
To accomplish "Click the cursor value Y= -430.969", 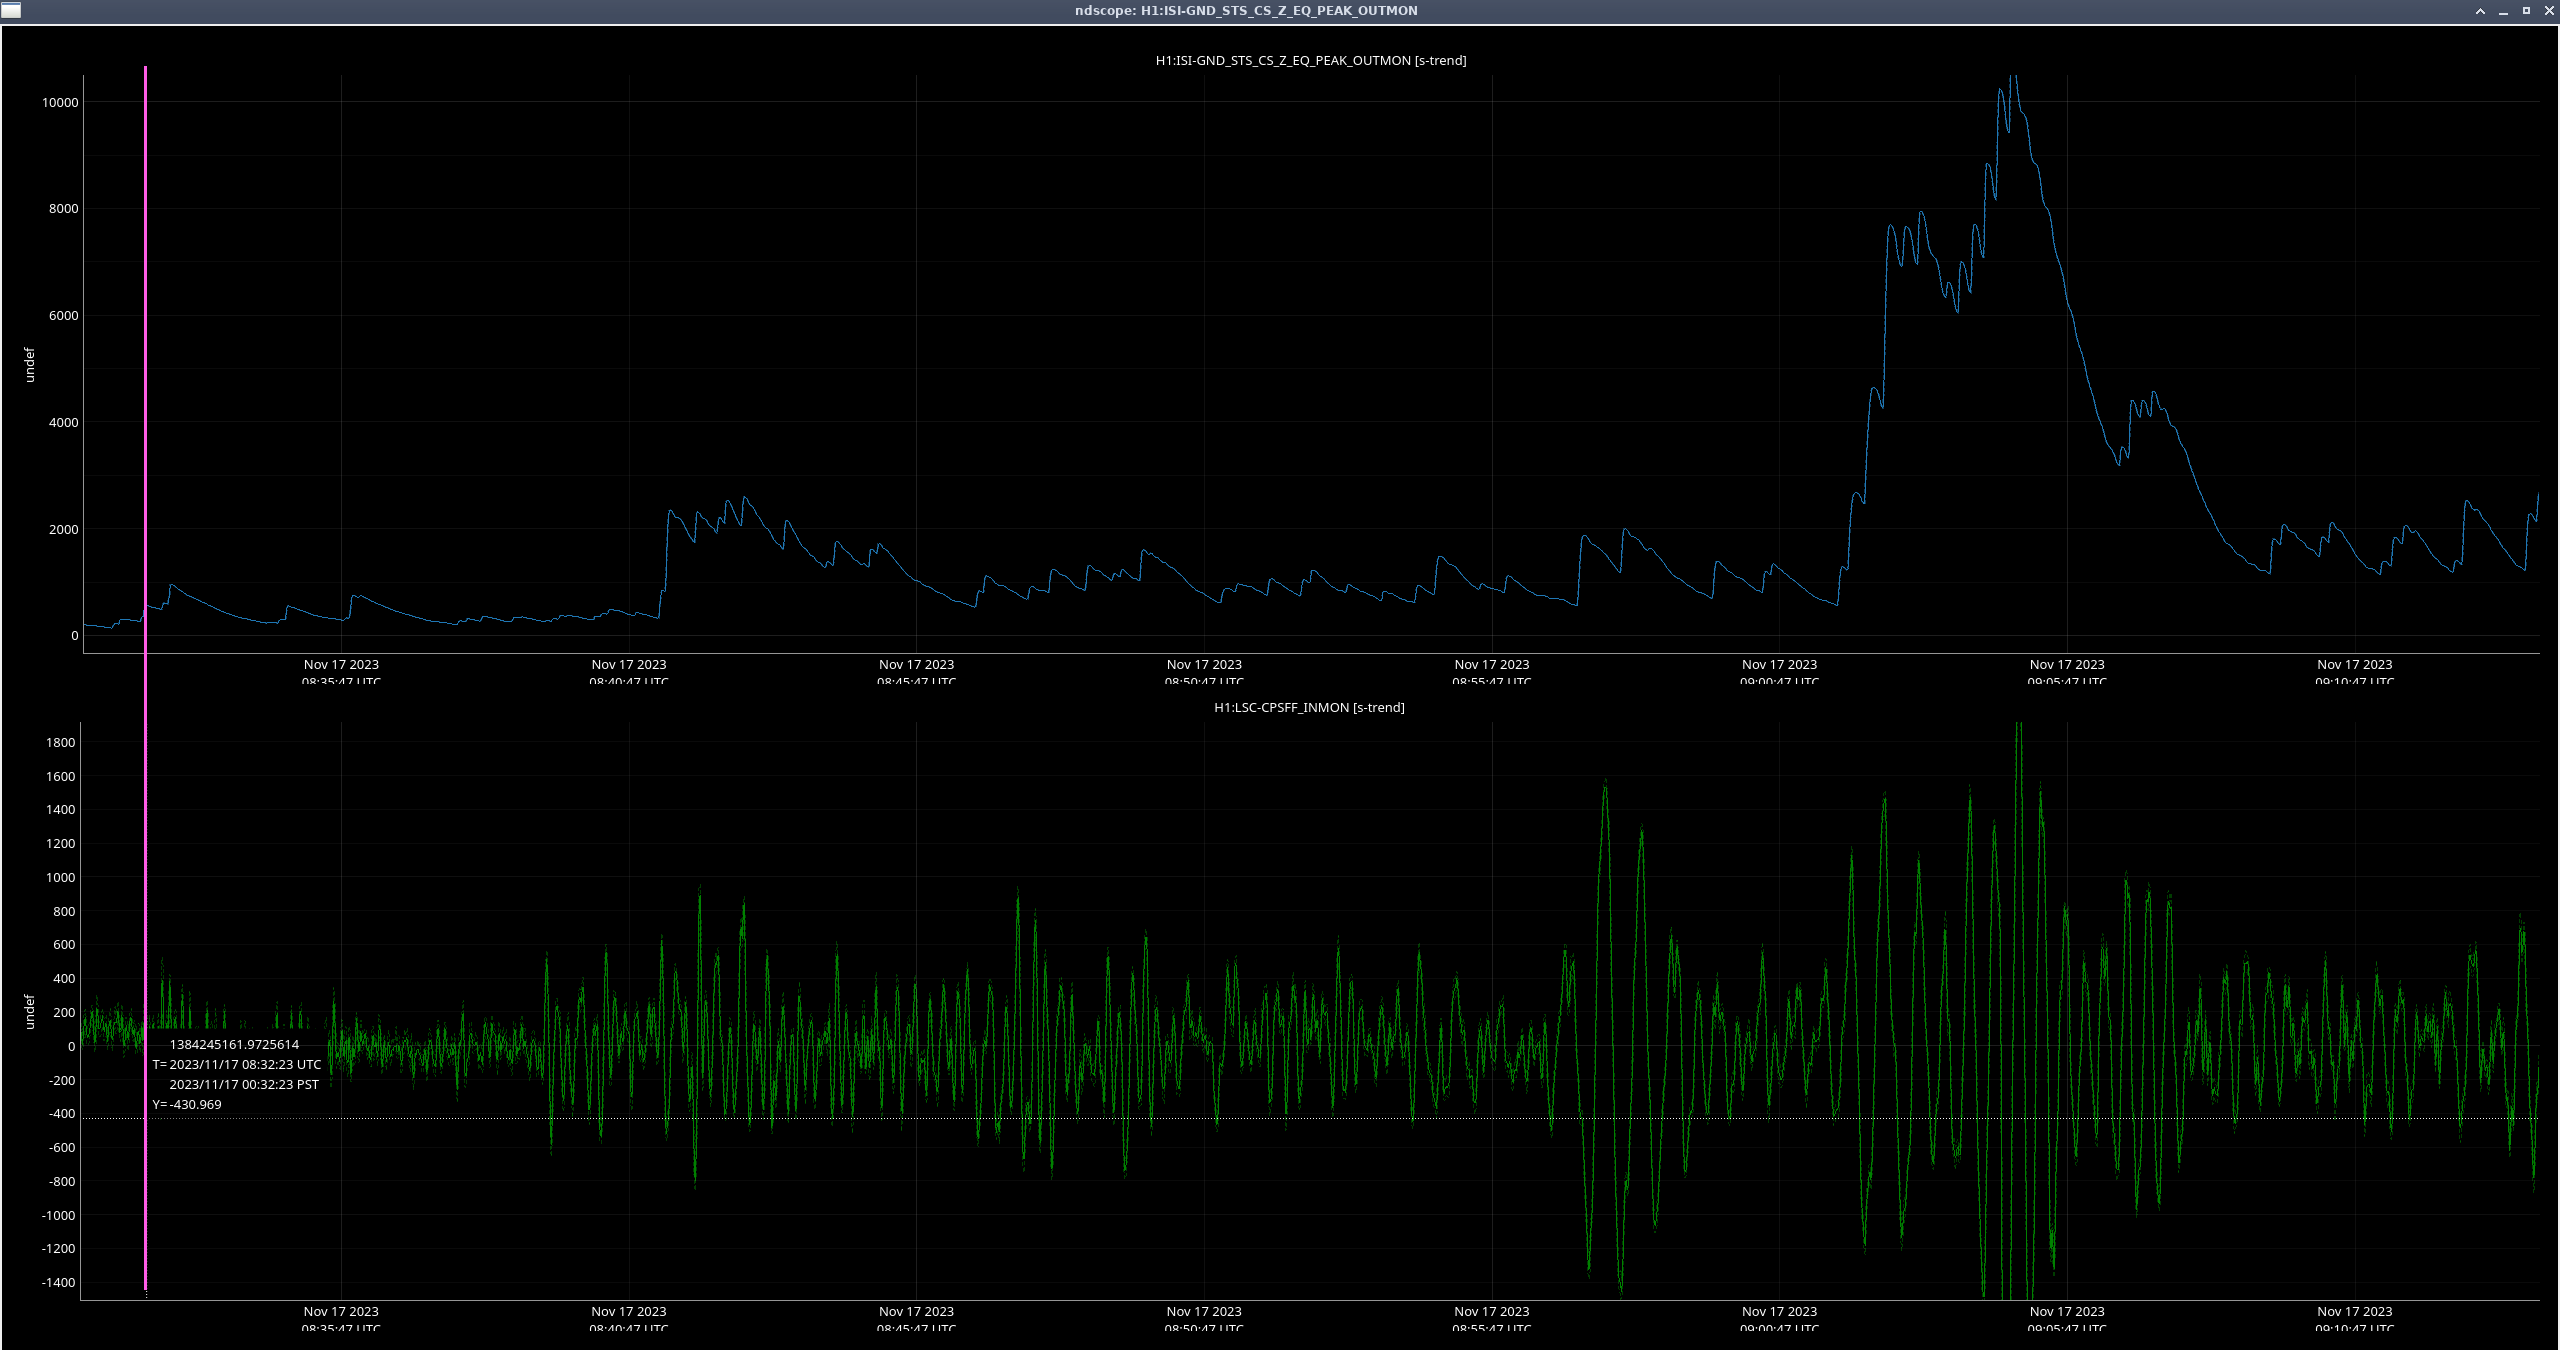I will [187, 1104].
